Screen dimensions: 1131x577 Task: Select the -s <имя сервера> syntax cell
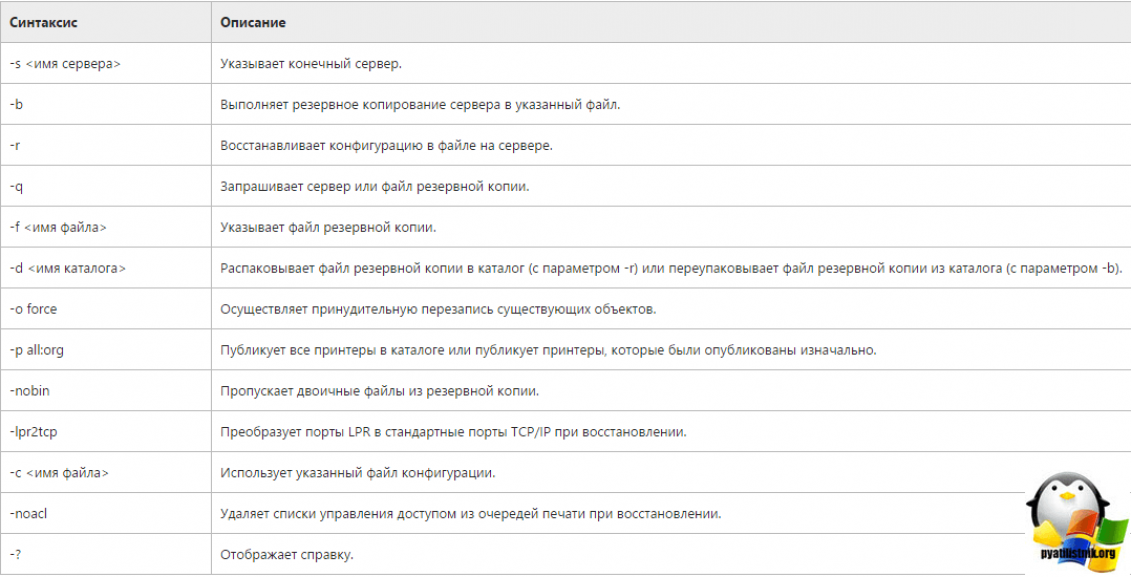pyautogui.click(x=64, y=64)
